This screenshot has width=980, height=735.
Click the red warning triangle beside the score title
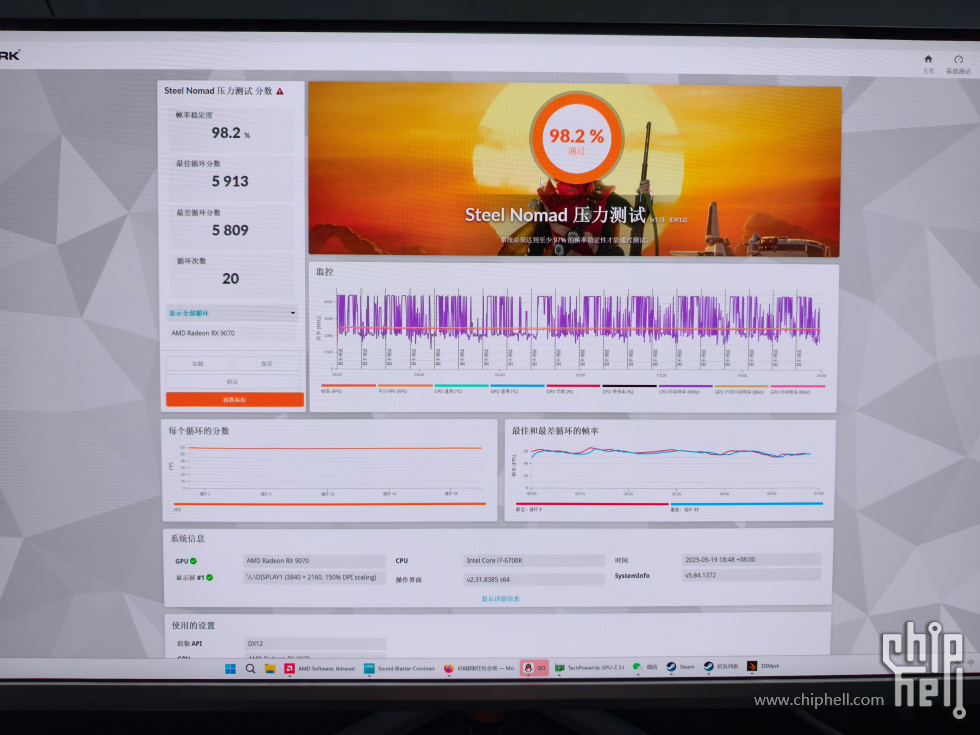pyautogui.click(x=280, y=91)
